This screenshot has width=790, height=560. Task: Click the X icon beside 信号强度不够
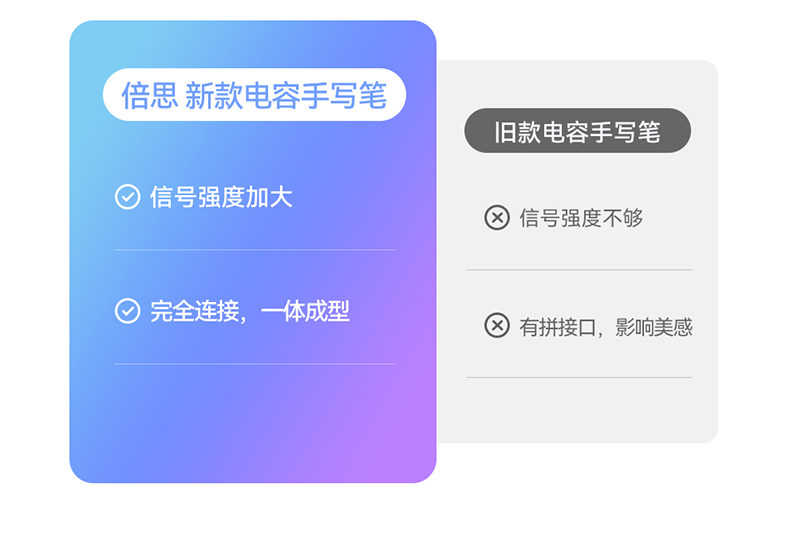click(497, 218)
